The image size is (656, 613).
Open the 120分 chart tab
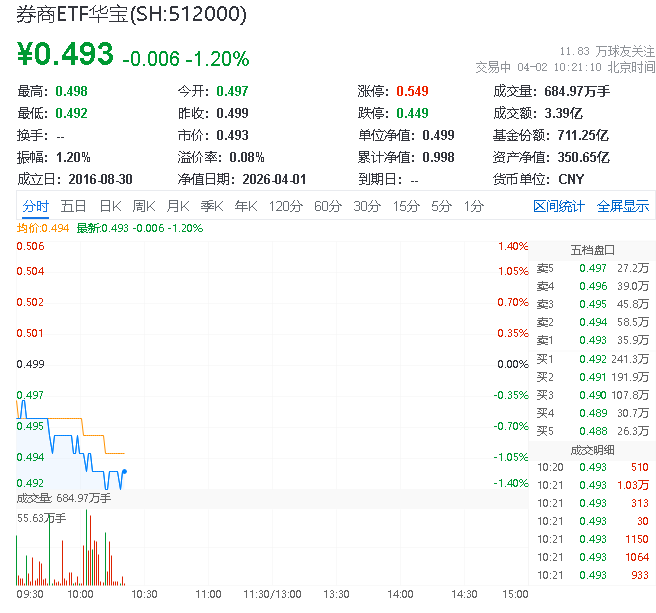coord(286,206)
